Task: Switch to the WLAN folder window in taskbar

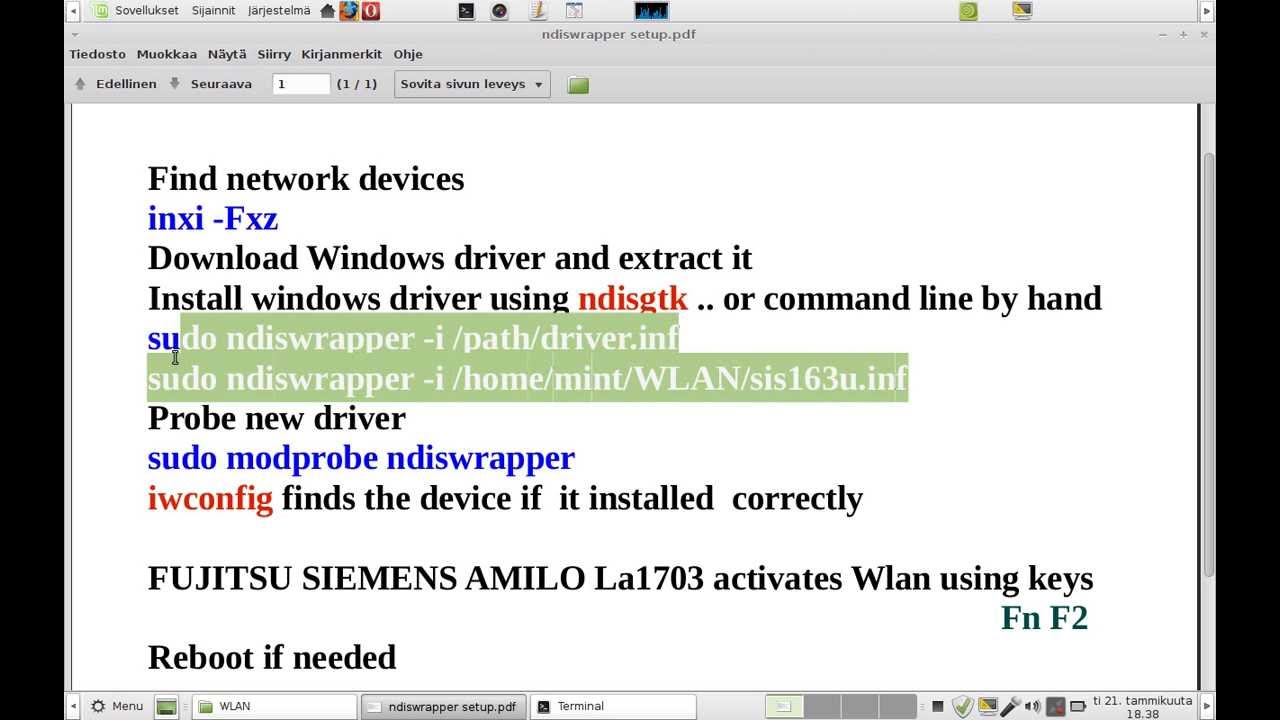Action: [x=274, y=706]
